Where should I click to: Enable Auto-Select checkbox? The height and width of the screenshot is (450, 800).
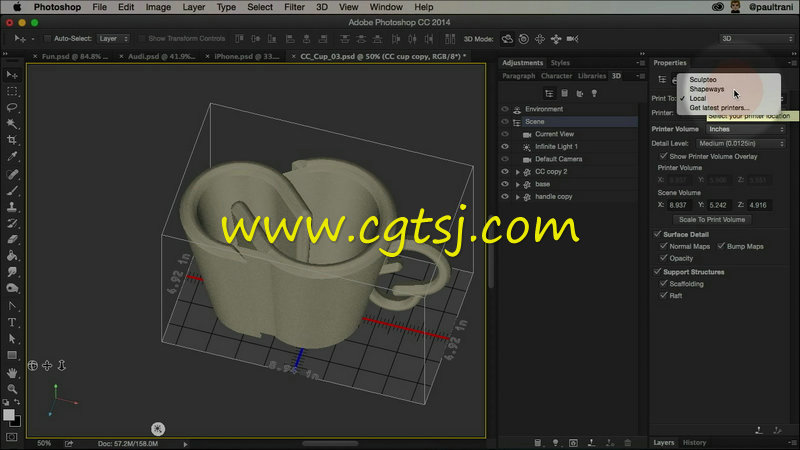point(47,39)
